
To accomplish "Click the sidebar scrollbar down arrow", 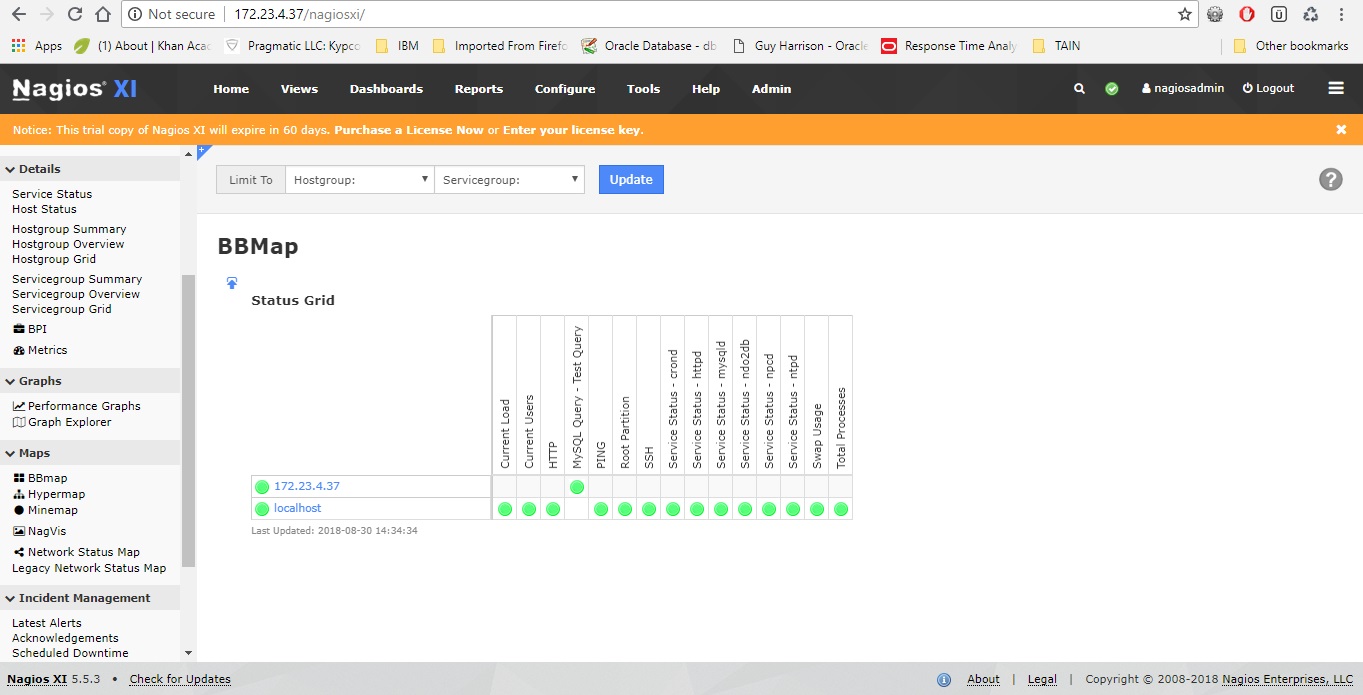I will (188, 653).
